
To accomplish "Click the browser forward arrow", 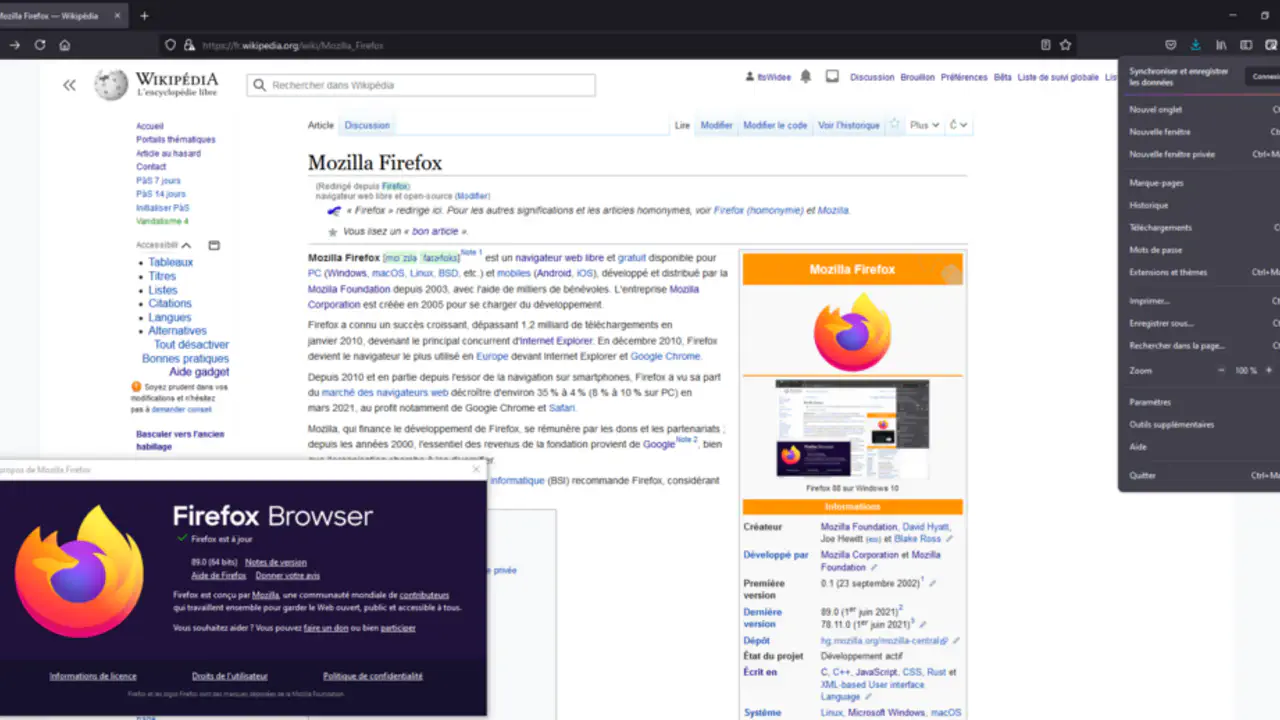I will (x=15, y=45).
